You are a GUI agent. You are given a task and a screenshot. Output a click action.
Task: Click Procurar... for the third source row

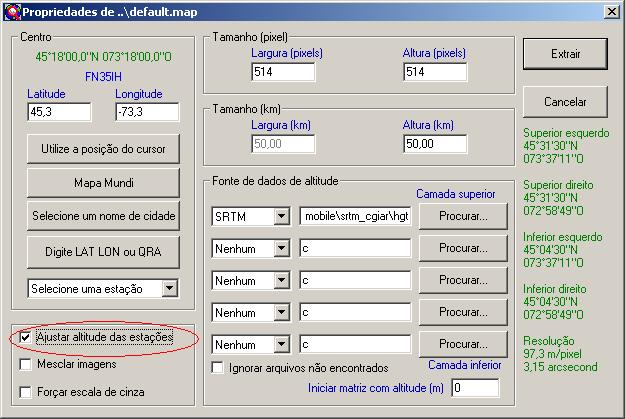[x=463, y=280]
